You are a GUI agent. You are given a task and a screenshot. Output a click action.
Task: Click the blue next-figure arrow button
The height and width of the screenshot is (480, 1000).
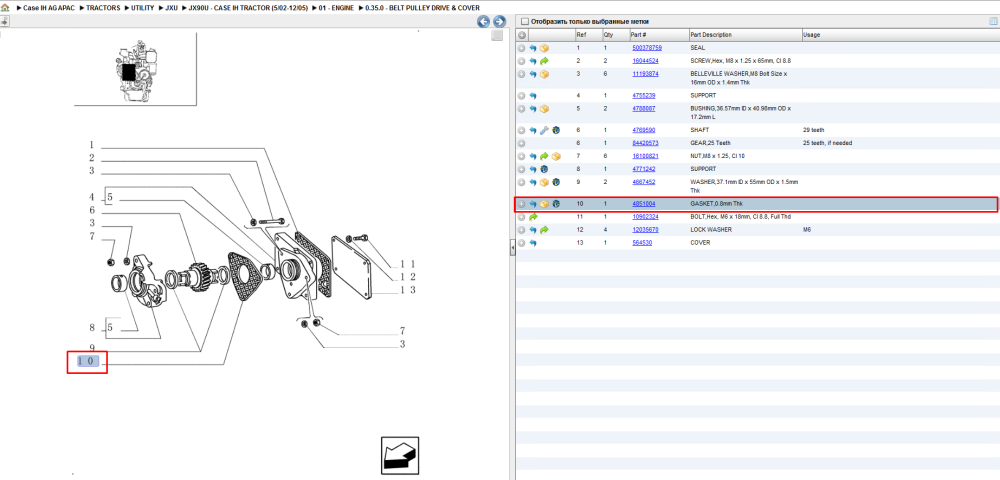pyautogui.click(x=499, y=21)
